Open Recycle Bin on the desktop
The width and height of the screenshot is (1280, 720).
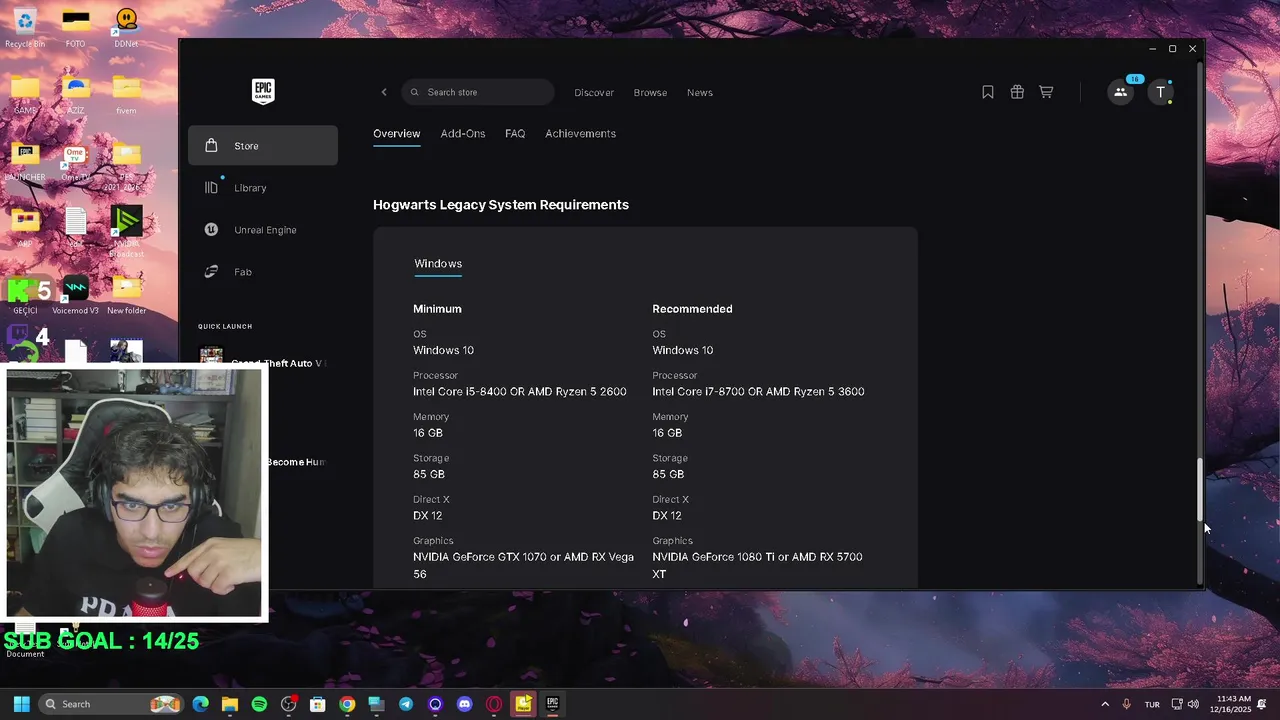[x=25, y=27]
